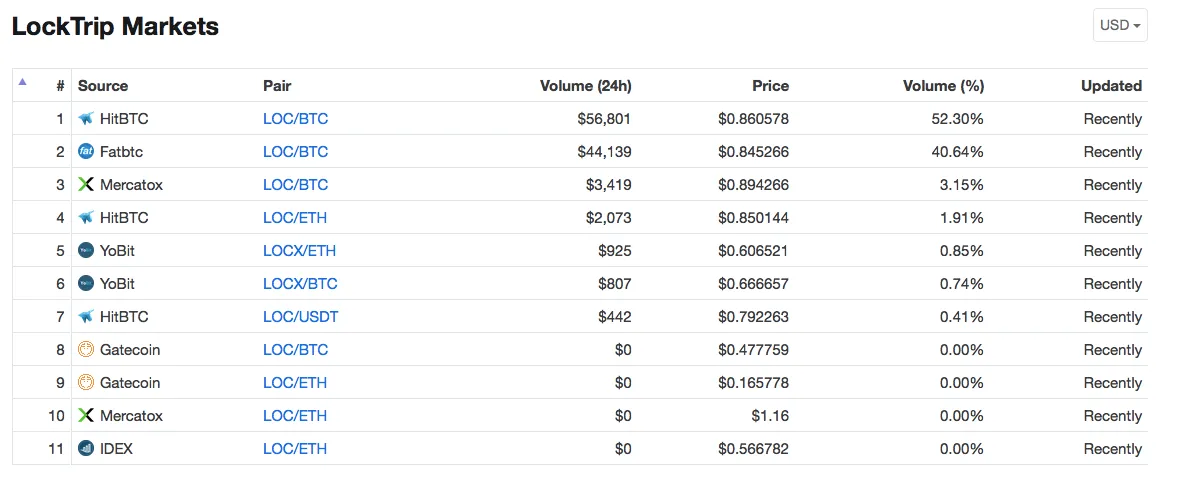
Task: Select the $0.850144 price
Action: (x=753, y=218)
